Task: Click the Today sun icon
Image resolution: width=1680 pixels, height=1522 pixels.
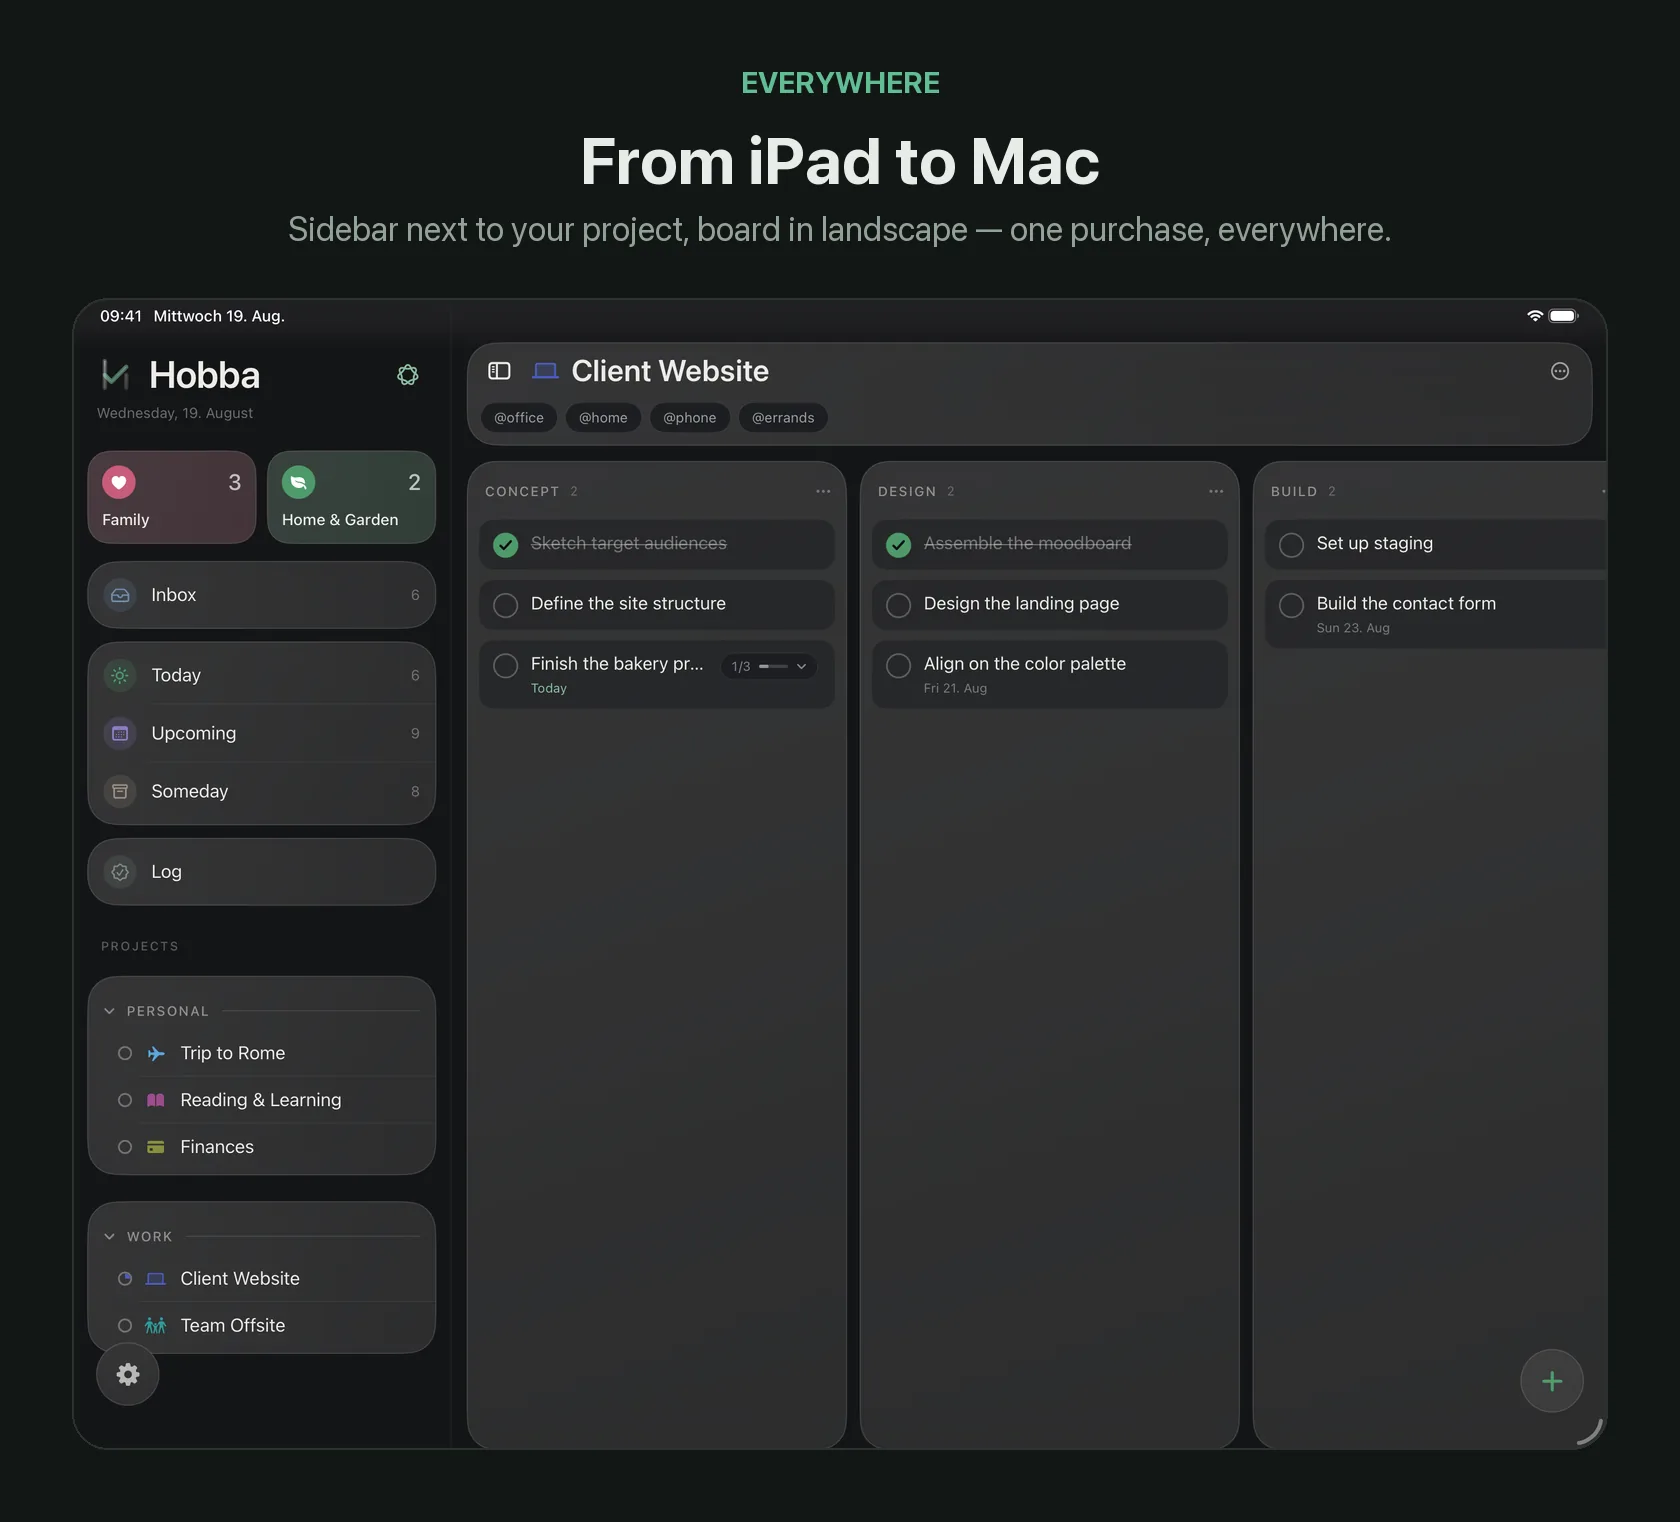Action: [120, 675]
